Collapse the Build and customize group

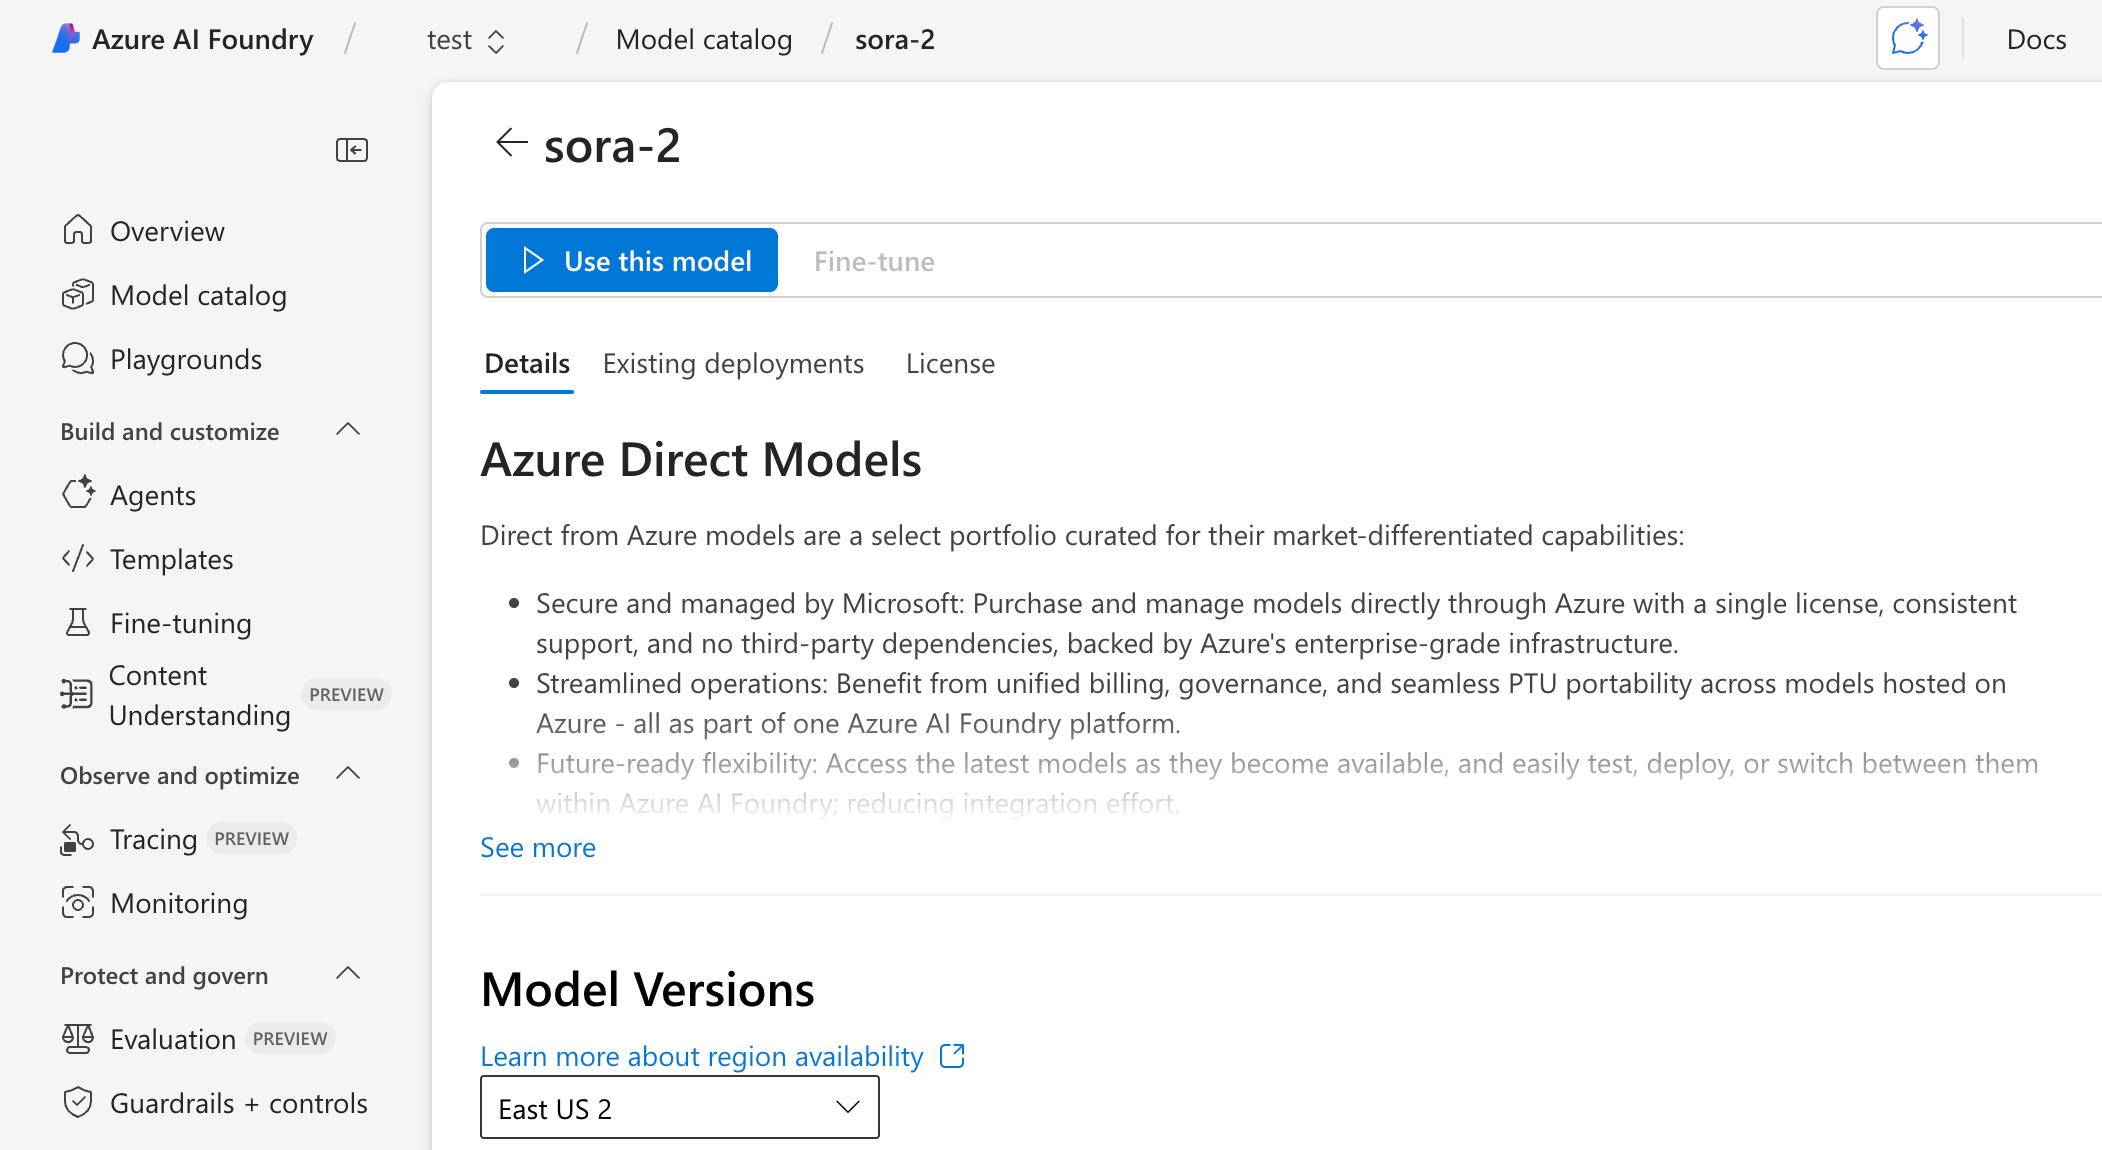[347, 429]
